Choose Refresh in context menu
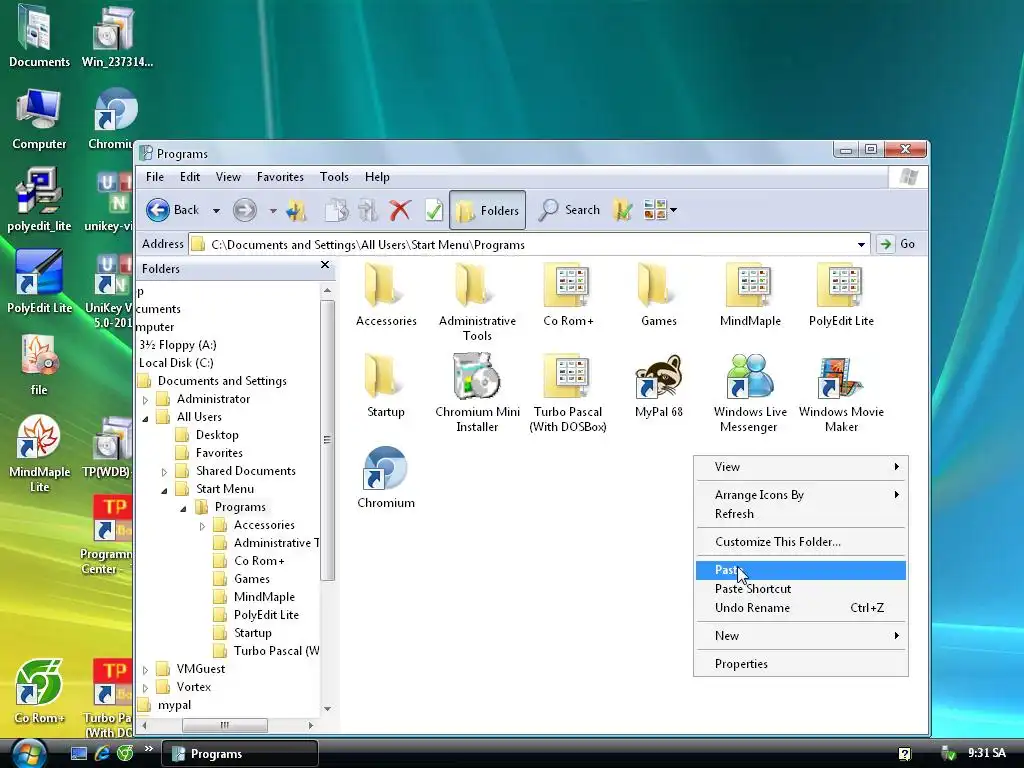 [801, 514]
